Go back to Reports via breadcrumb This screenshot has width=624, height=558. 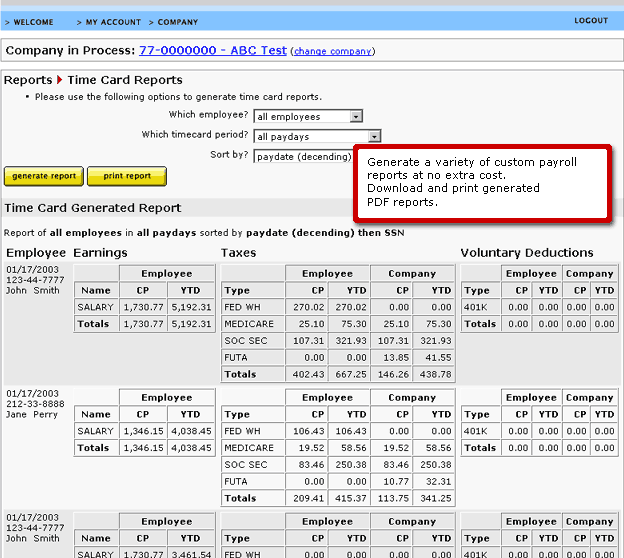click(28, 80)
